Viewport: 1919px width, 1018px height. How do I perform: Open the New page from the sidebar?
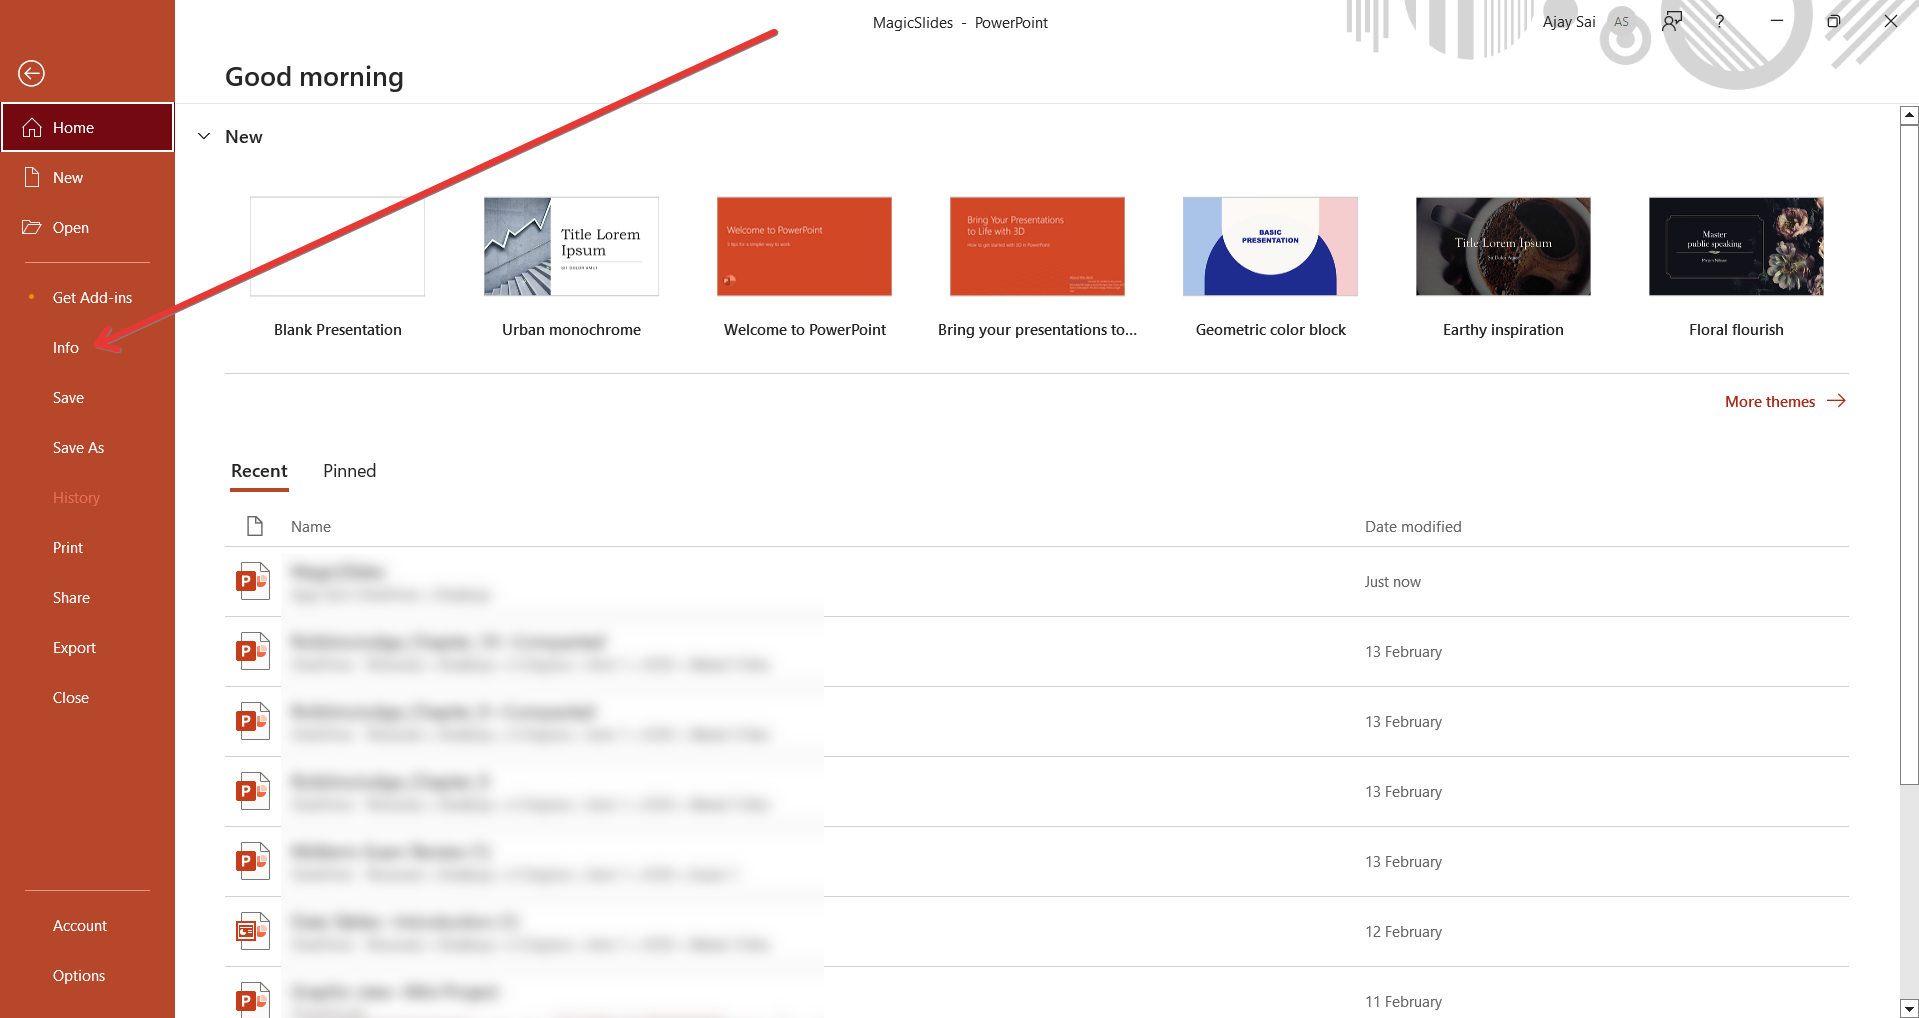pyautogui.click(x=87, y=177)
